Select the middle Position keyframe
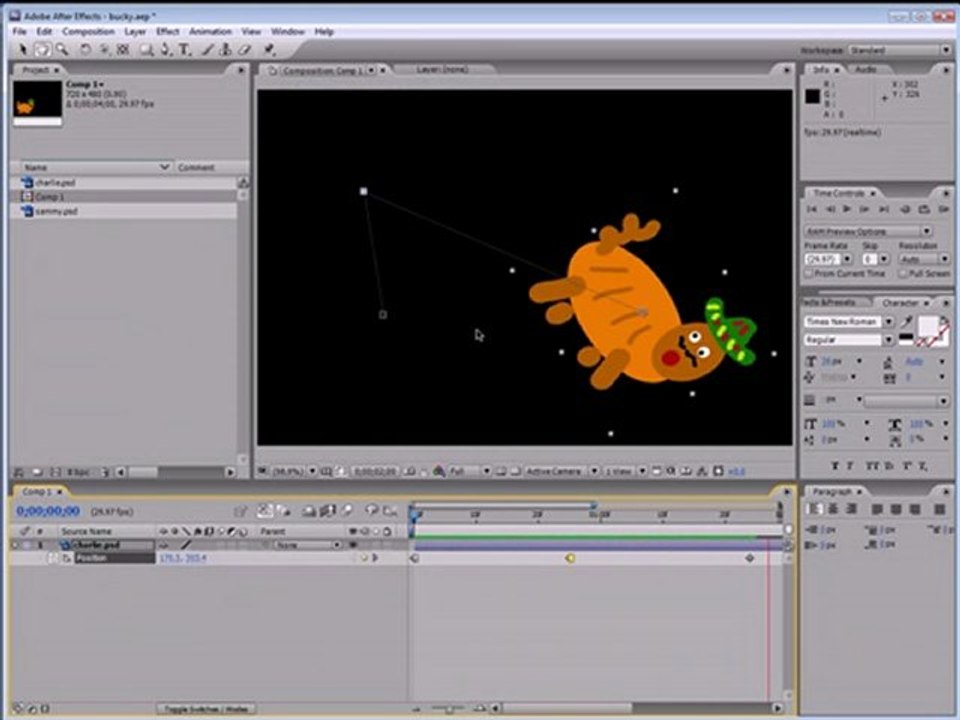This screenshot has width=960, height=720. click(570, 558)
